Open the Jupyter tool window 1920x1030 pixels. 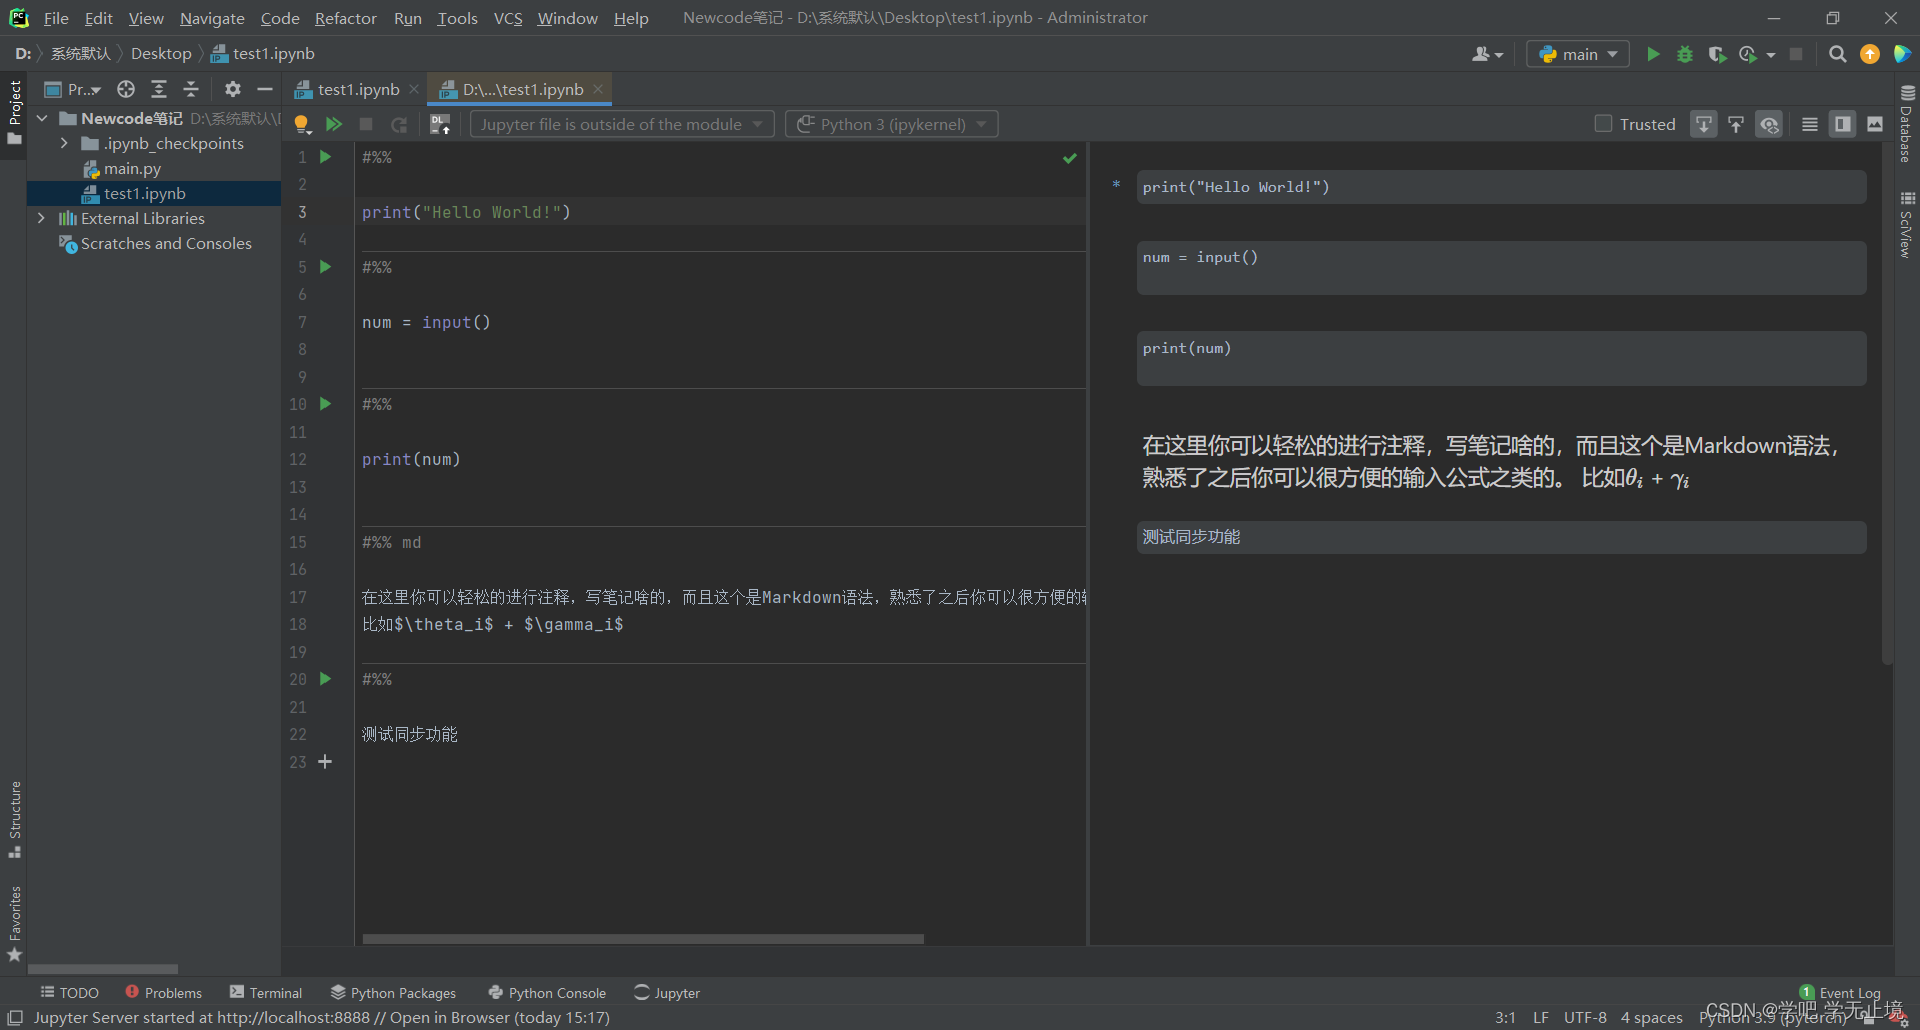click(667, 993)
